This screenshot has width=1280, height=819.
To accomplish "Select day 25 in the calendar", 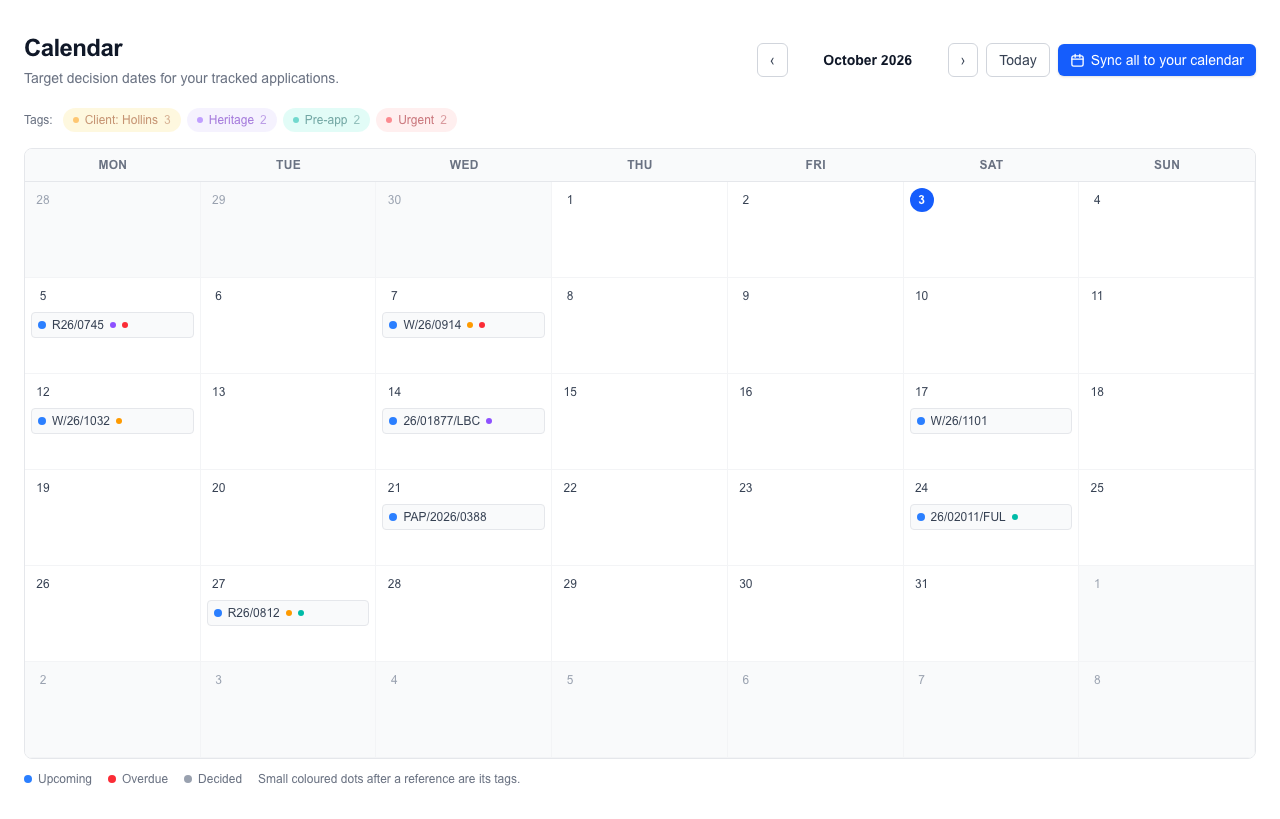I will pos(1097,488).
